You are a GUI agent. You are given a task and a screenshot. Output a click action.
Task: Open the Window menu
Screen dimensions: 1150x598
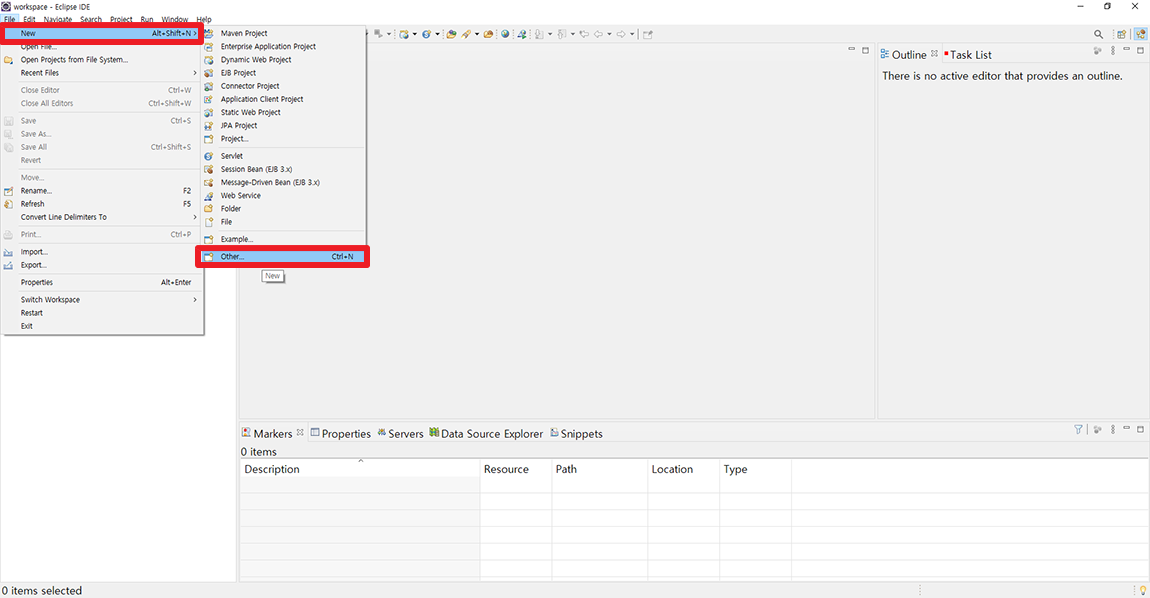[x=175, y=19]
